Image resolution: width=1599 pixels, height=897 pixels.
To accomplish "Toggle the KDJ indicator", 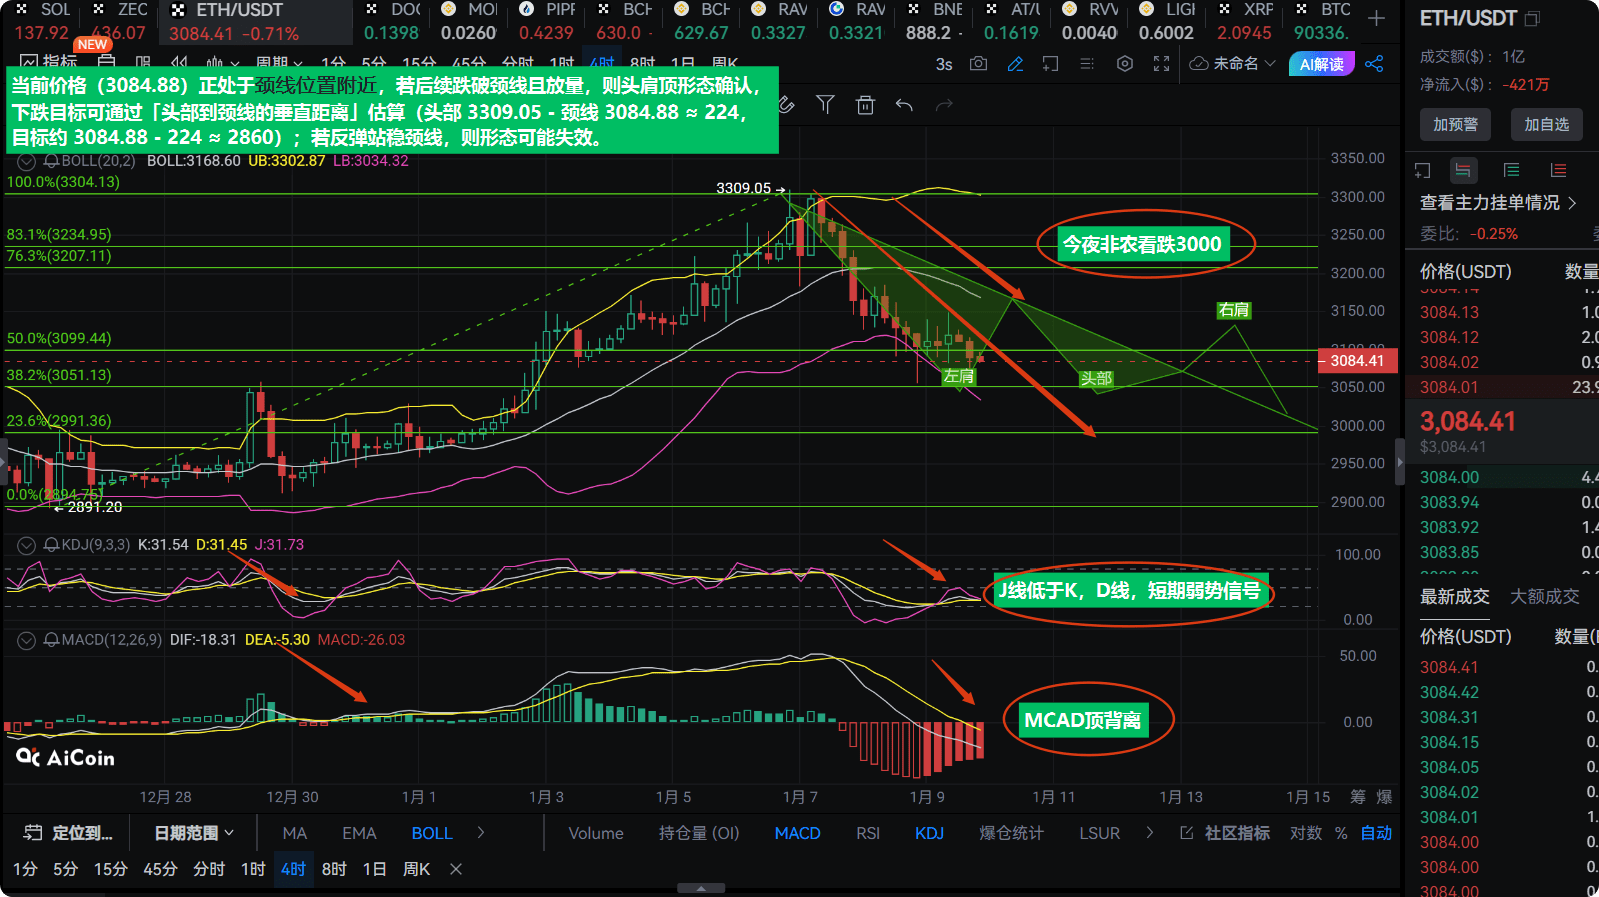I will [x=929, y=833].
